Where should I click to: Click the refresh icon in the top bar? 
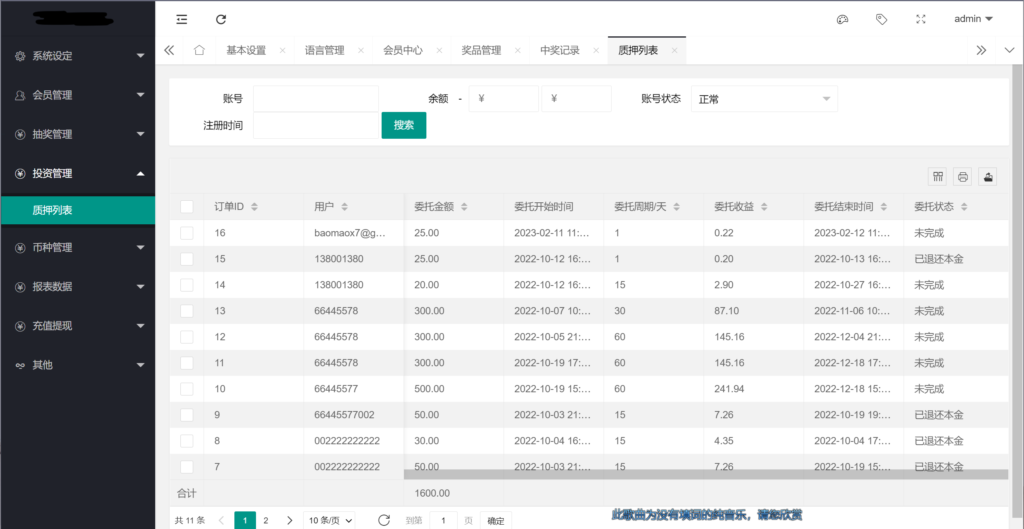point(221,19)
